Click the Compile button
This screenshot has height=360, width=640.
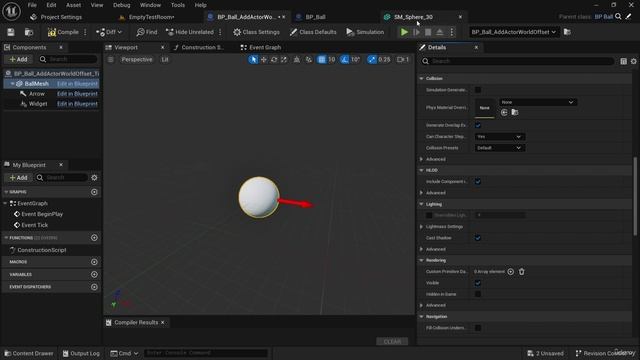point(63,32)
